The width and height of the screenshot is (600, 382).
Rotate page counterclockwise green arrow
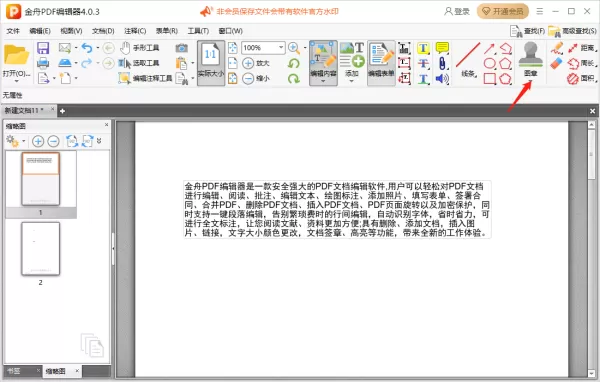point(293,63)
